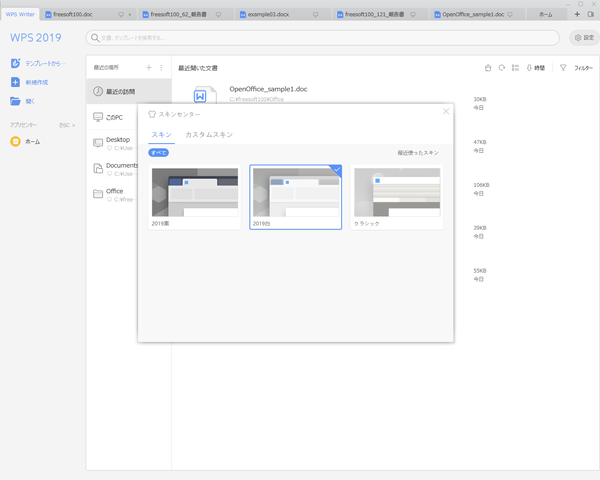Click the WPS 2019 logo text
Viewport: 600px width, 480px height.
click(36, 38)
